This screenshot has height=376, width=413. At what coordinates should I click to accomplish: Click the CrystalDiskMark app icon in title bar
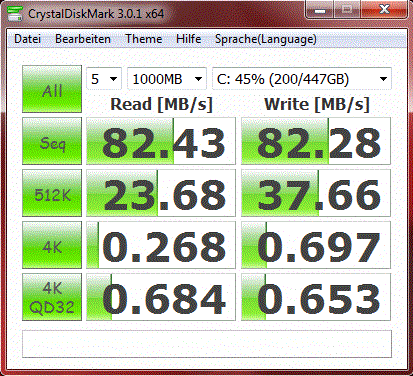point(15,13)
